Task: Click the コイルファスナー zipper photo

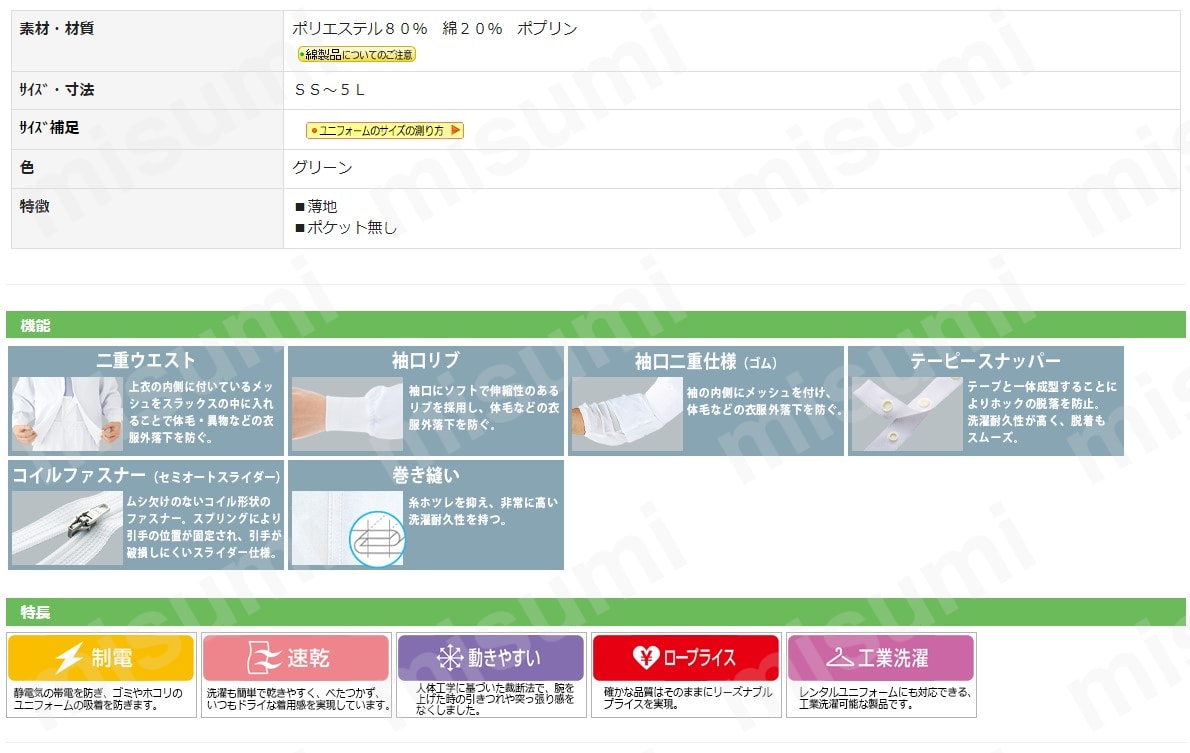Action: pyautogui.click(x=67, y=528)
